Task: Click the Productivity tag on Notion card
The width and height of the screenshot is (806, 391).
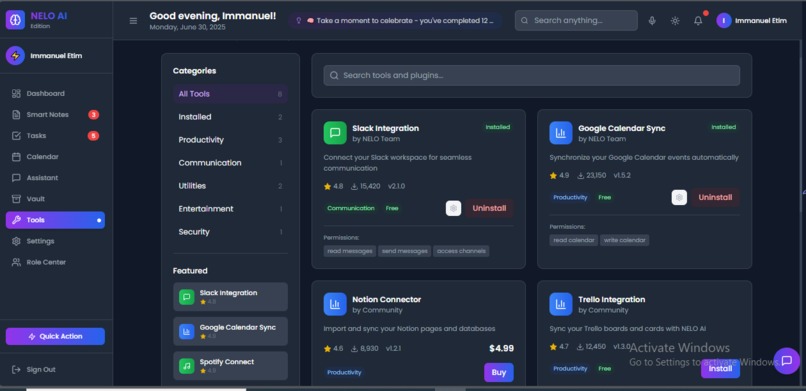Action: click(x=344, y=373)
